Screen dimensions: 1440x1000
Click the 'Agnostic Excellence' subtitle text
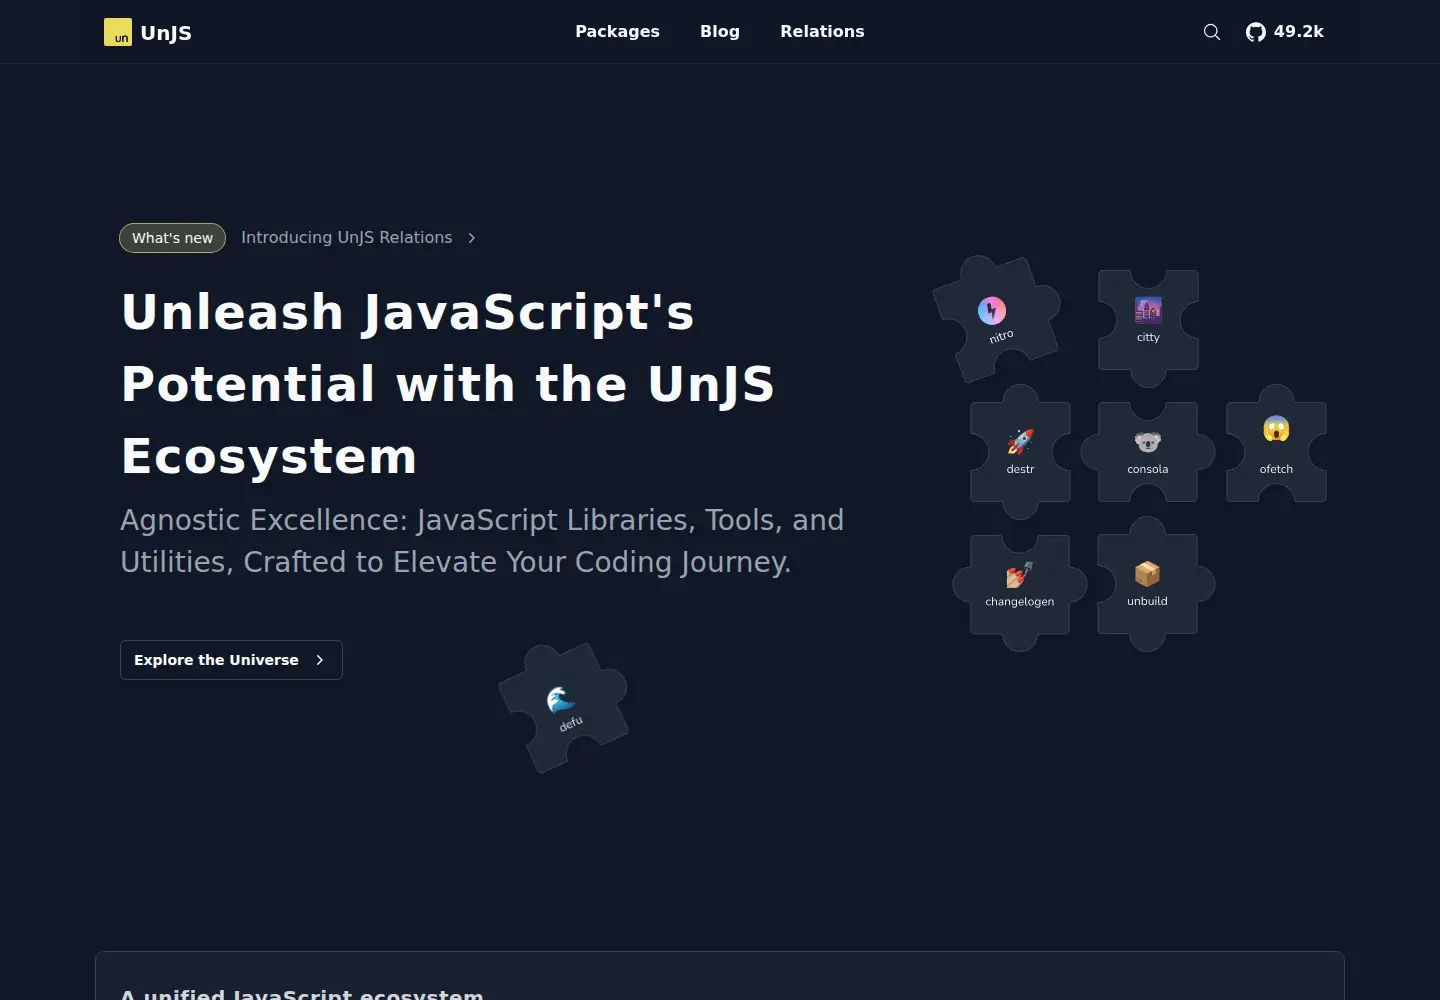(482, 541)
